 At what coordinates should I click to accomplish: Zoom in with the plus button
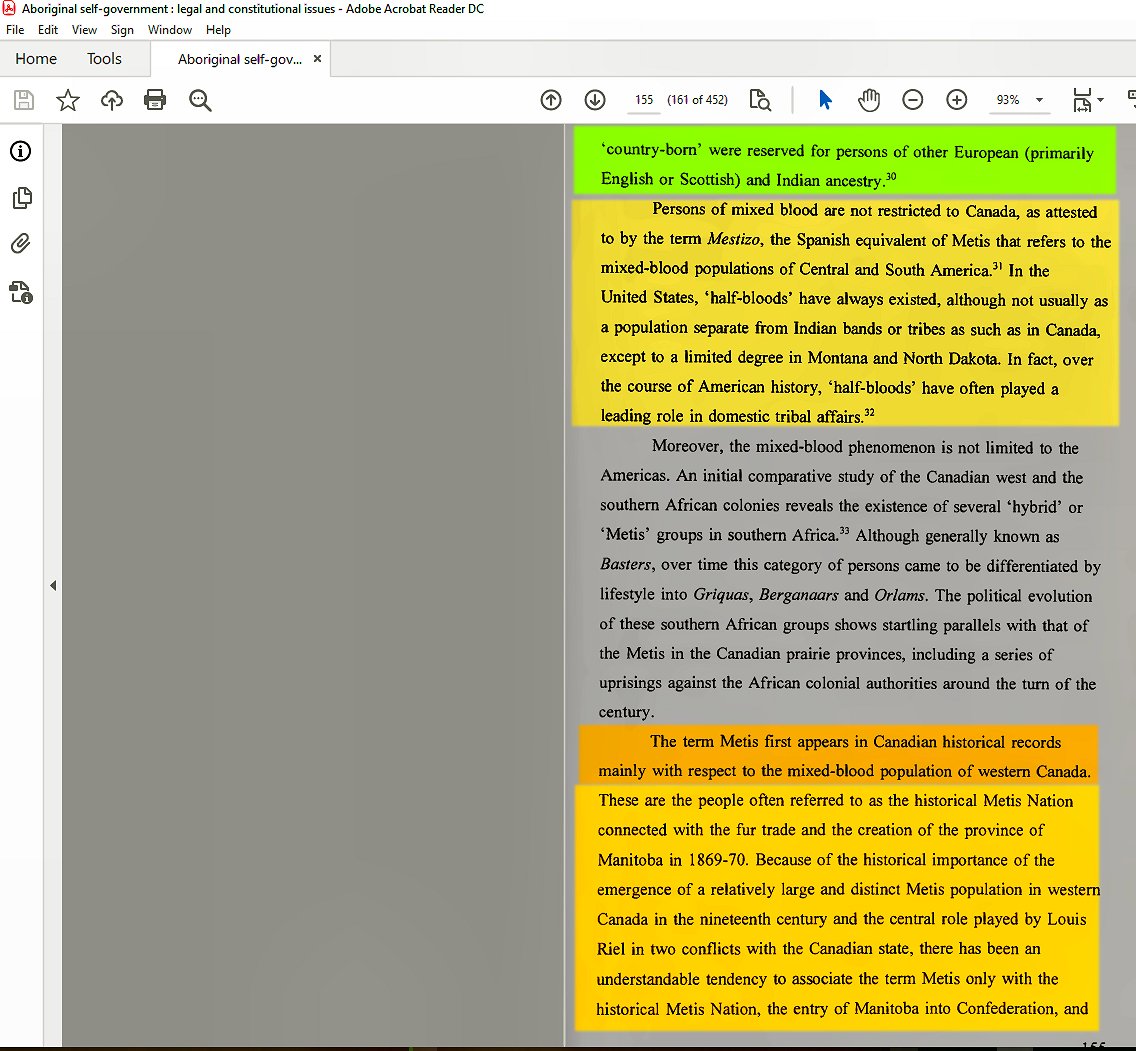[x=957, y=100]
